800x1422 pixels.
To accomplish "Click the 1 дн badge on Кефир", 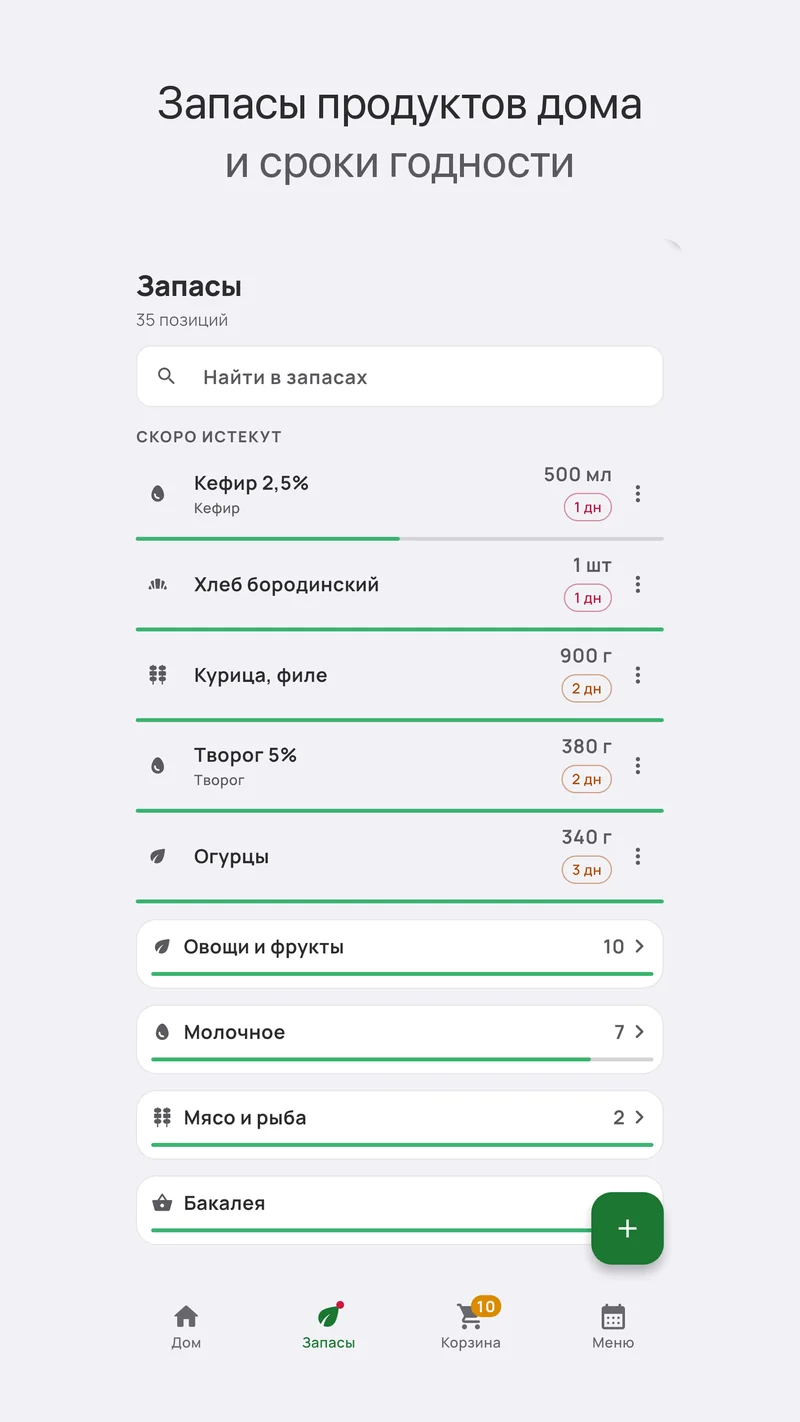I will click(x=587, y=507).
